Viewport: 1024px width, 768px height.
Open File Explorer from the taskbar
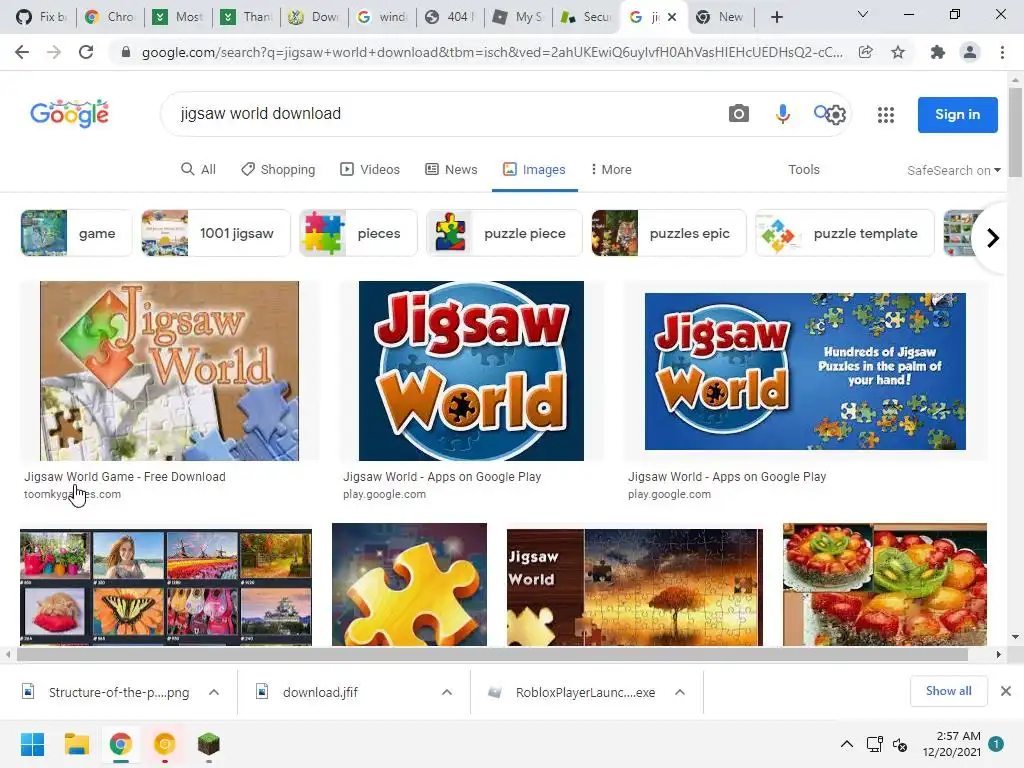point(76,744)
